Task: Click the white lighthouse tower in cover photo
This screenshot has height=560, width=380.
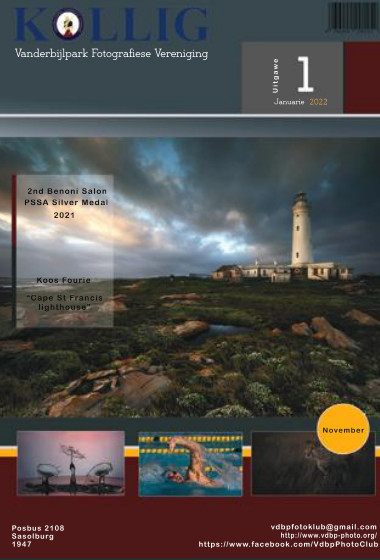Action: pyautogui.click(x=302, y=229)
